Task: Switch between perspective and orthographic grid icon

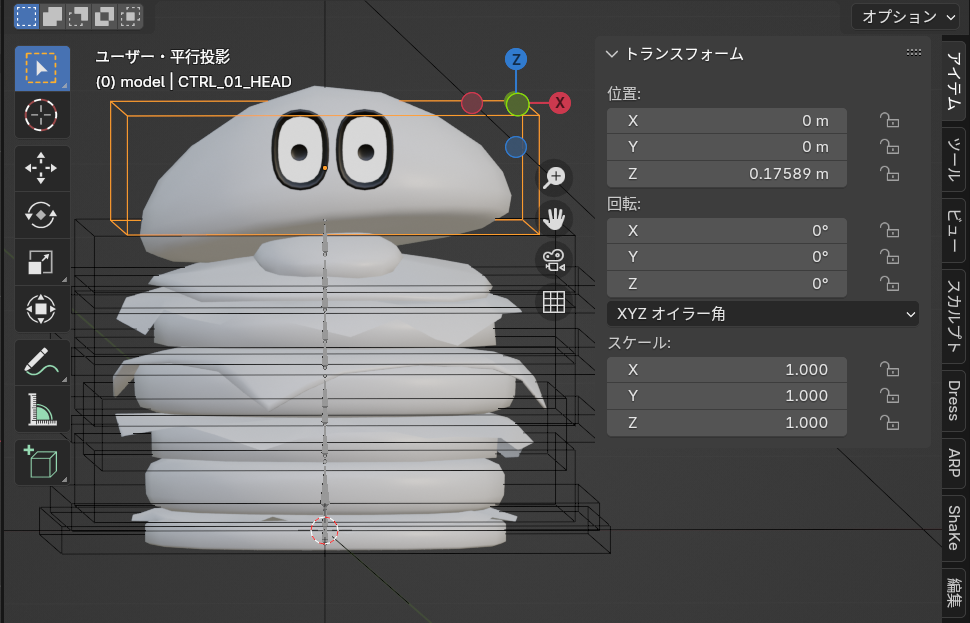Action: (554, 302)
